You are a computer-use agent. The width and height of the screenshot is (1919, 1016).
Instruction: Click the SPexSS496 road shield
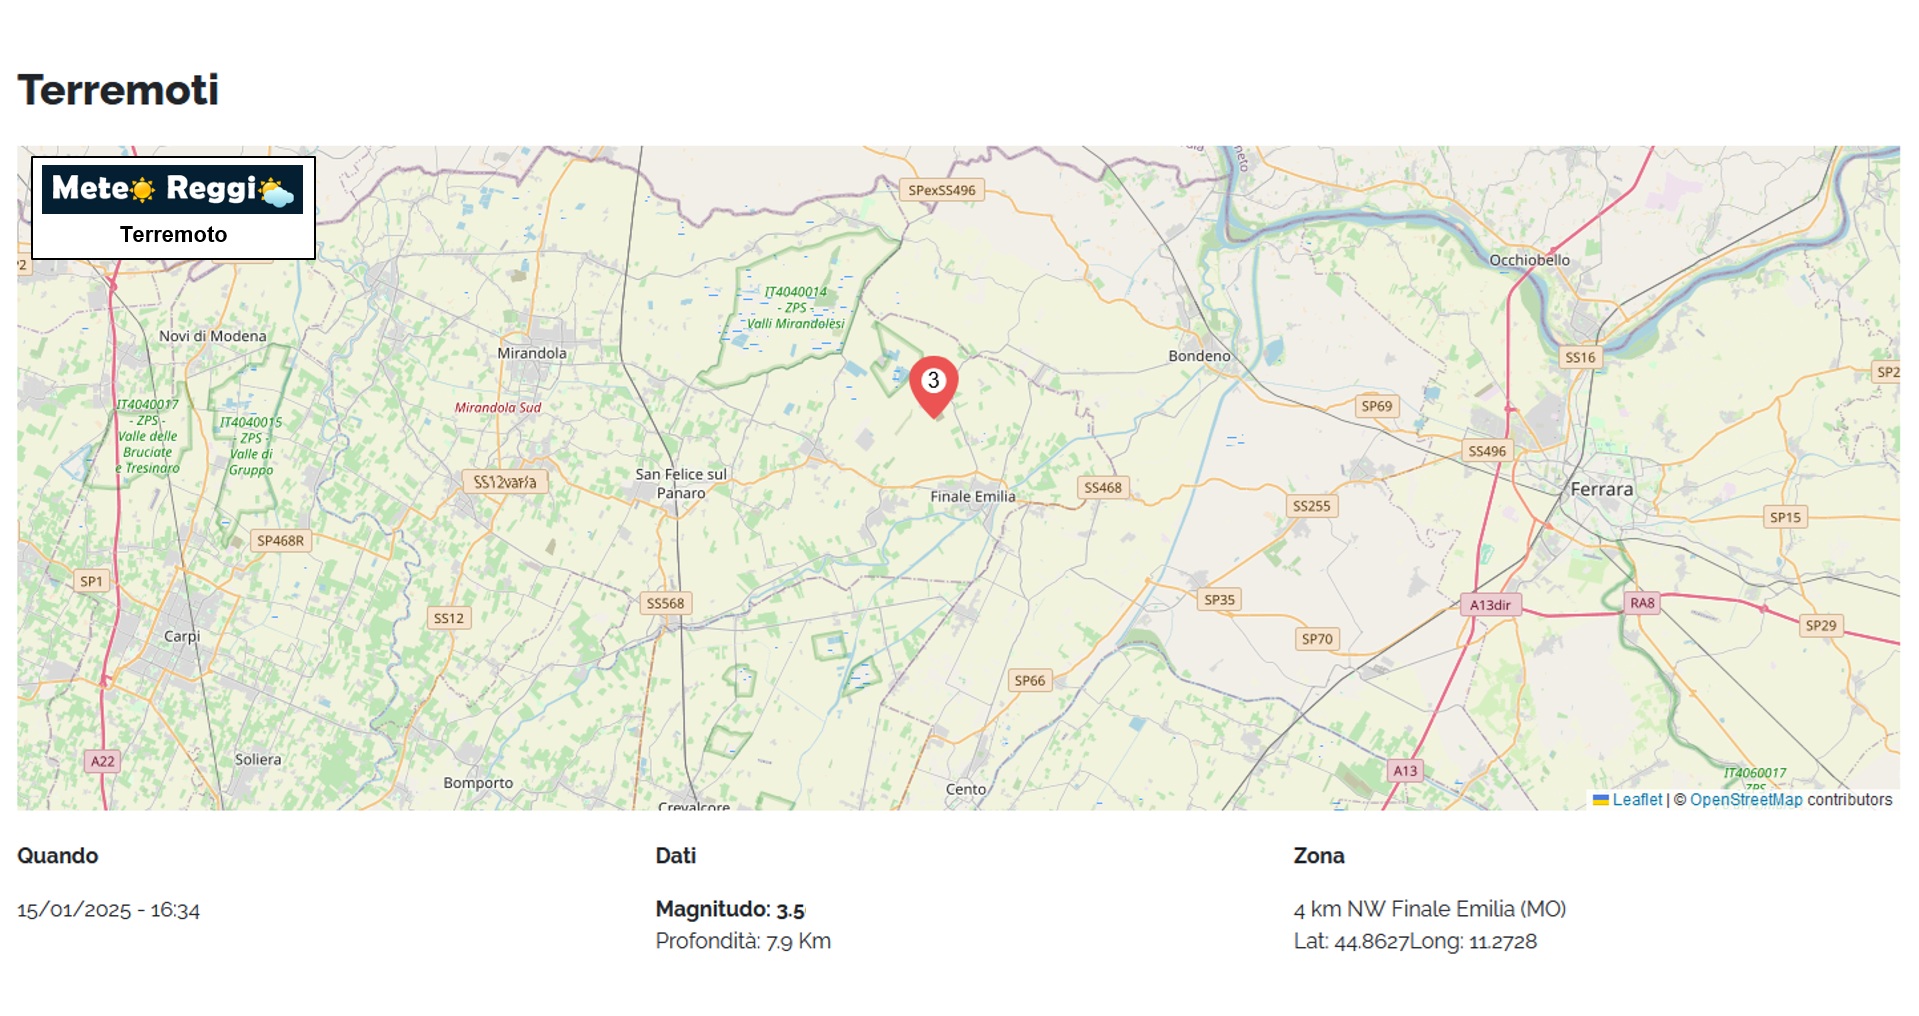pos(942,190)
